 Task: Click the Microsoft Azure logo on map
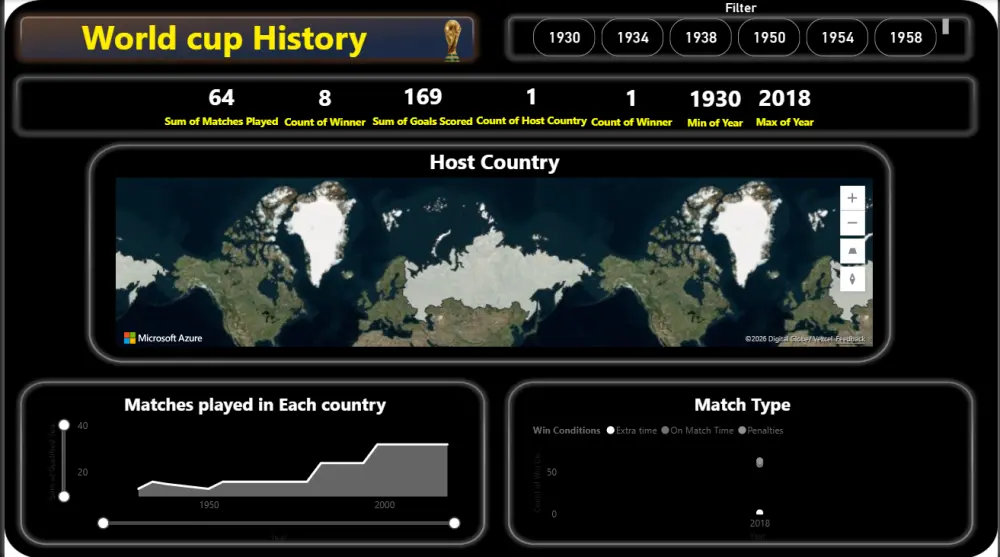pos(163,338)
